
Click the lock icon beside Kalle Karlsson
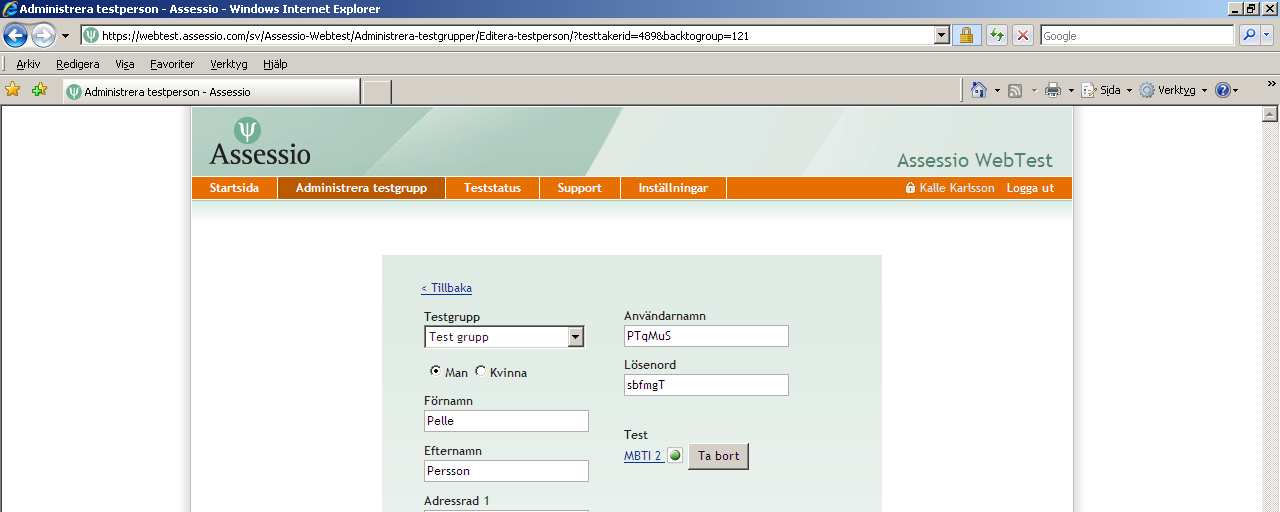tap(910, 188)
